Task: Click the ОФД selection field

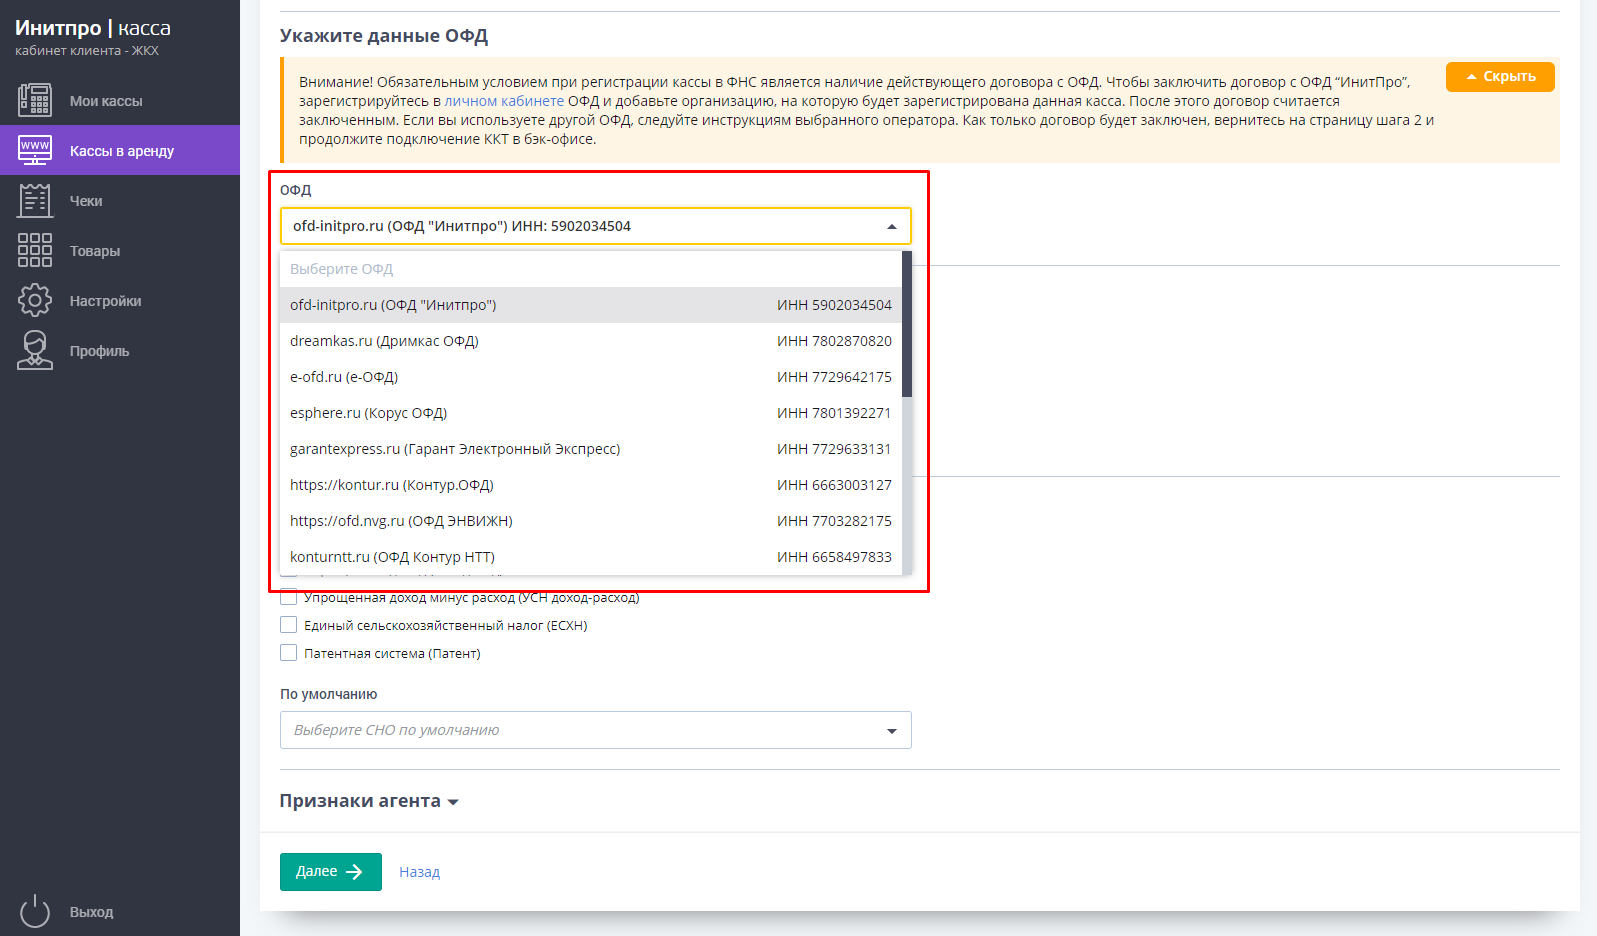Action: coord(596,226)
